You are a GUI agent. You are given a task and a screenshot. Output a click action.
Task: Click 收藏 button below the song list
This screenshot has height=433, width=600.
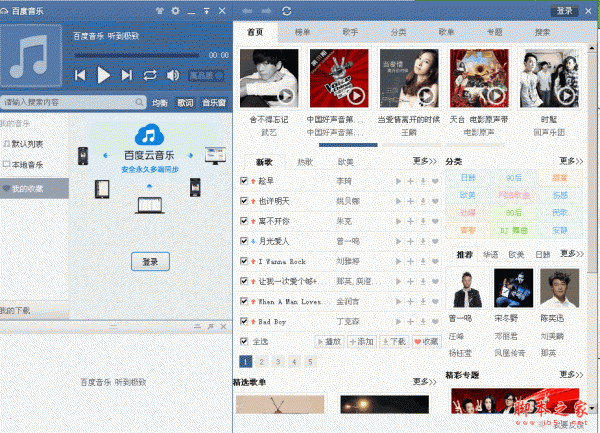pyautogui.click(x=426, y=341)
